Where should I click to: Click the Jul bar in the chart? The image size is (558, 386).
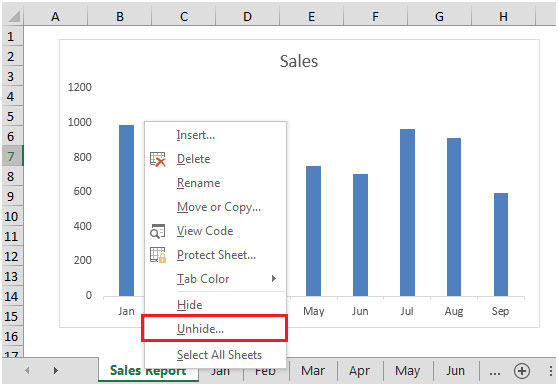point(407,212)
